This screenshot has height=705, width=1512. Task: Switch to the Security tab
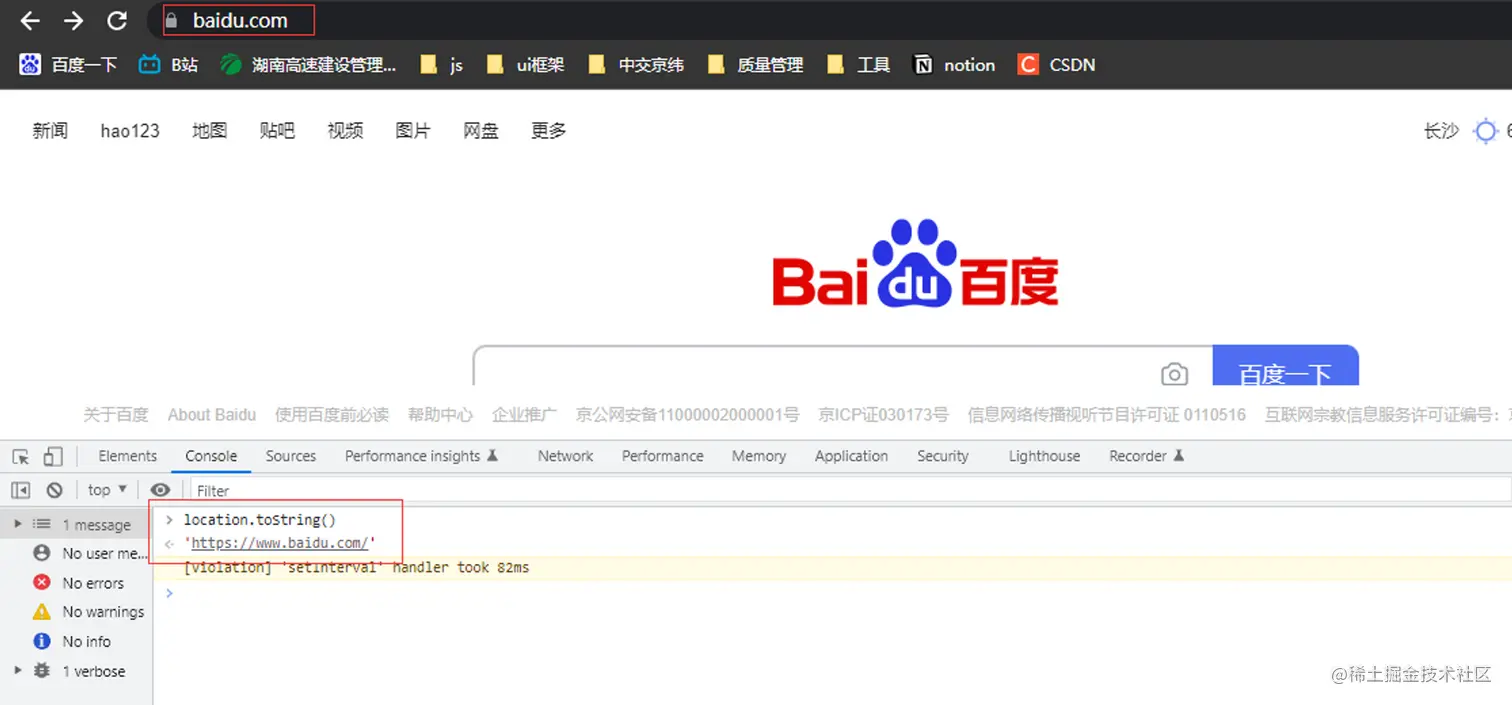(943, 456)
